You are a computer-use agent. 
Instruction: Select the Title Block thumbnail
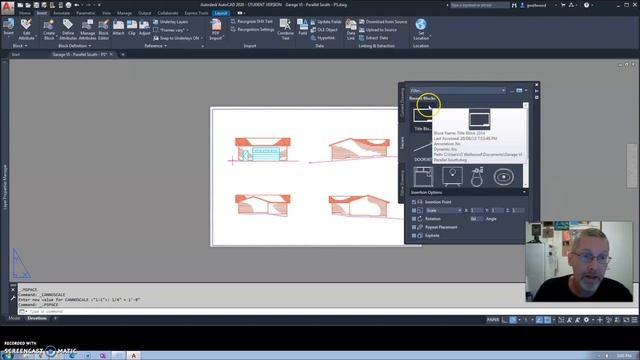(422, 118)
